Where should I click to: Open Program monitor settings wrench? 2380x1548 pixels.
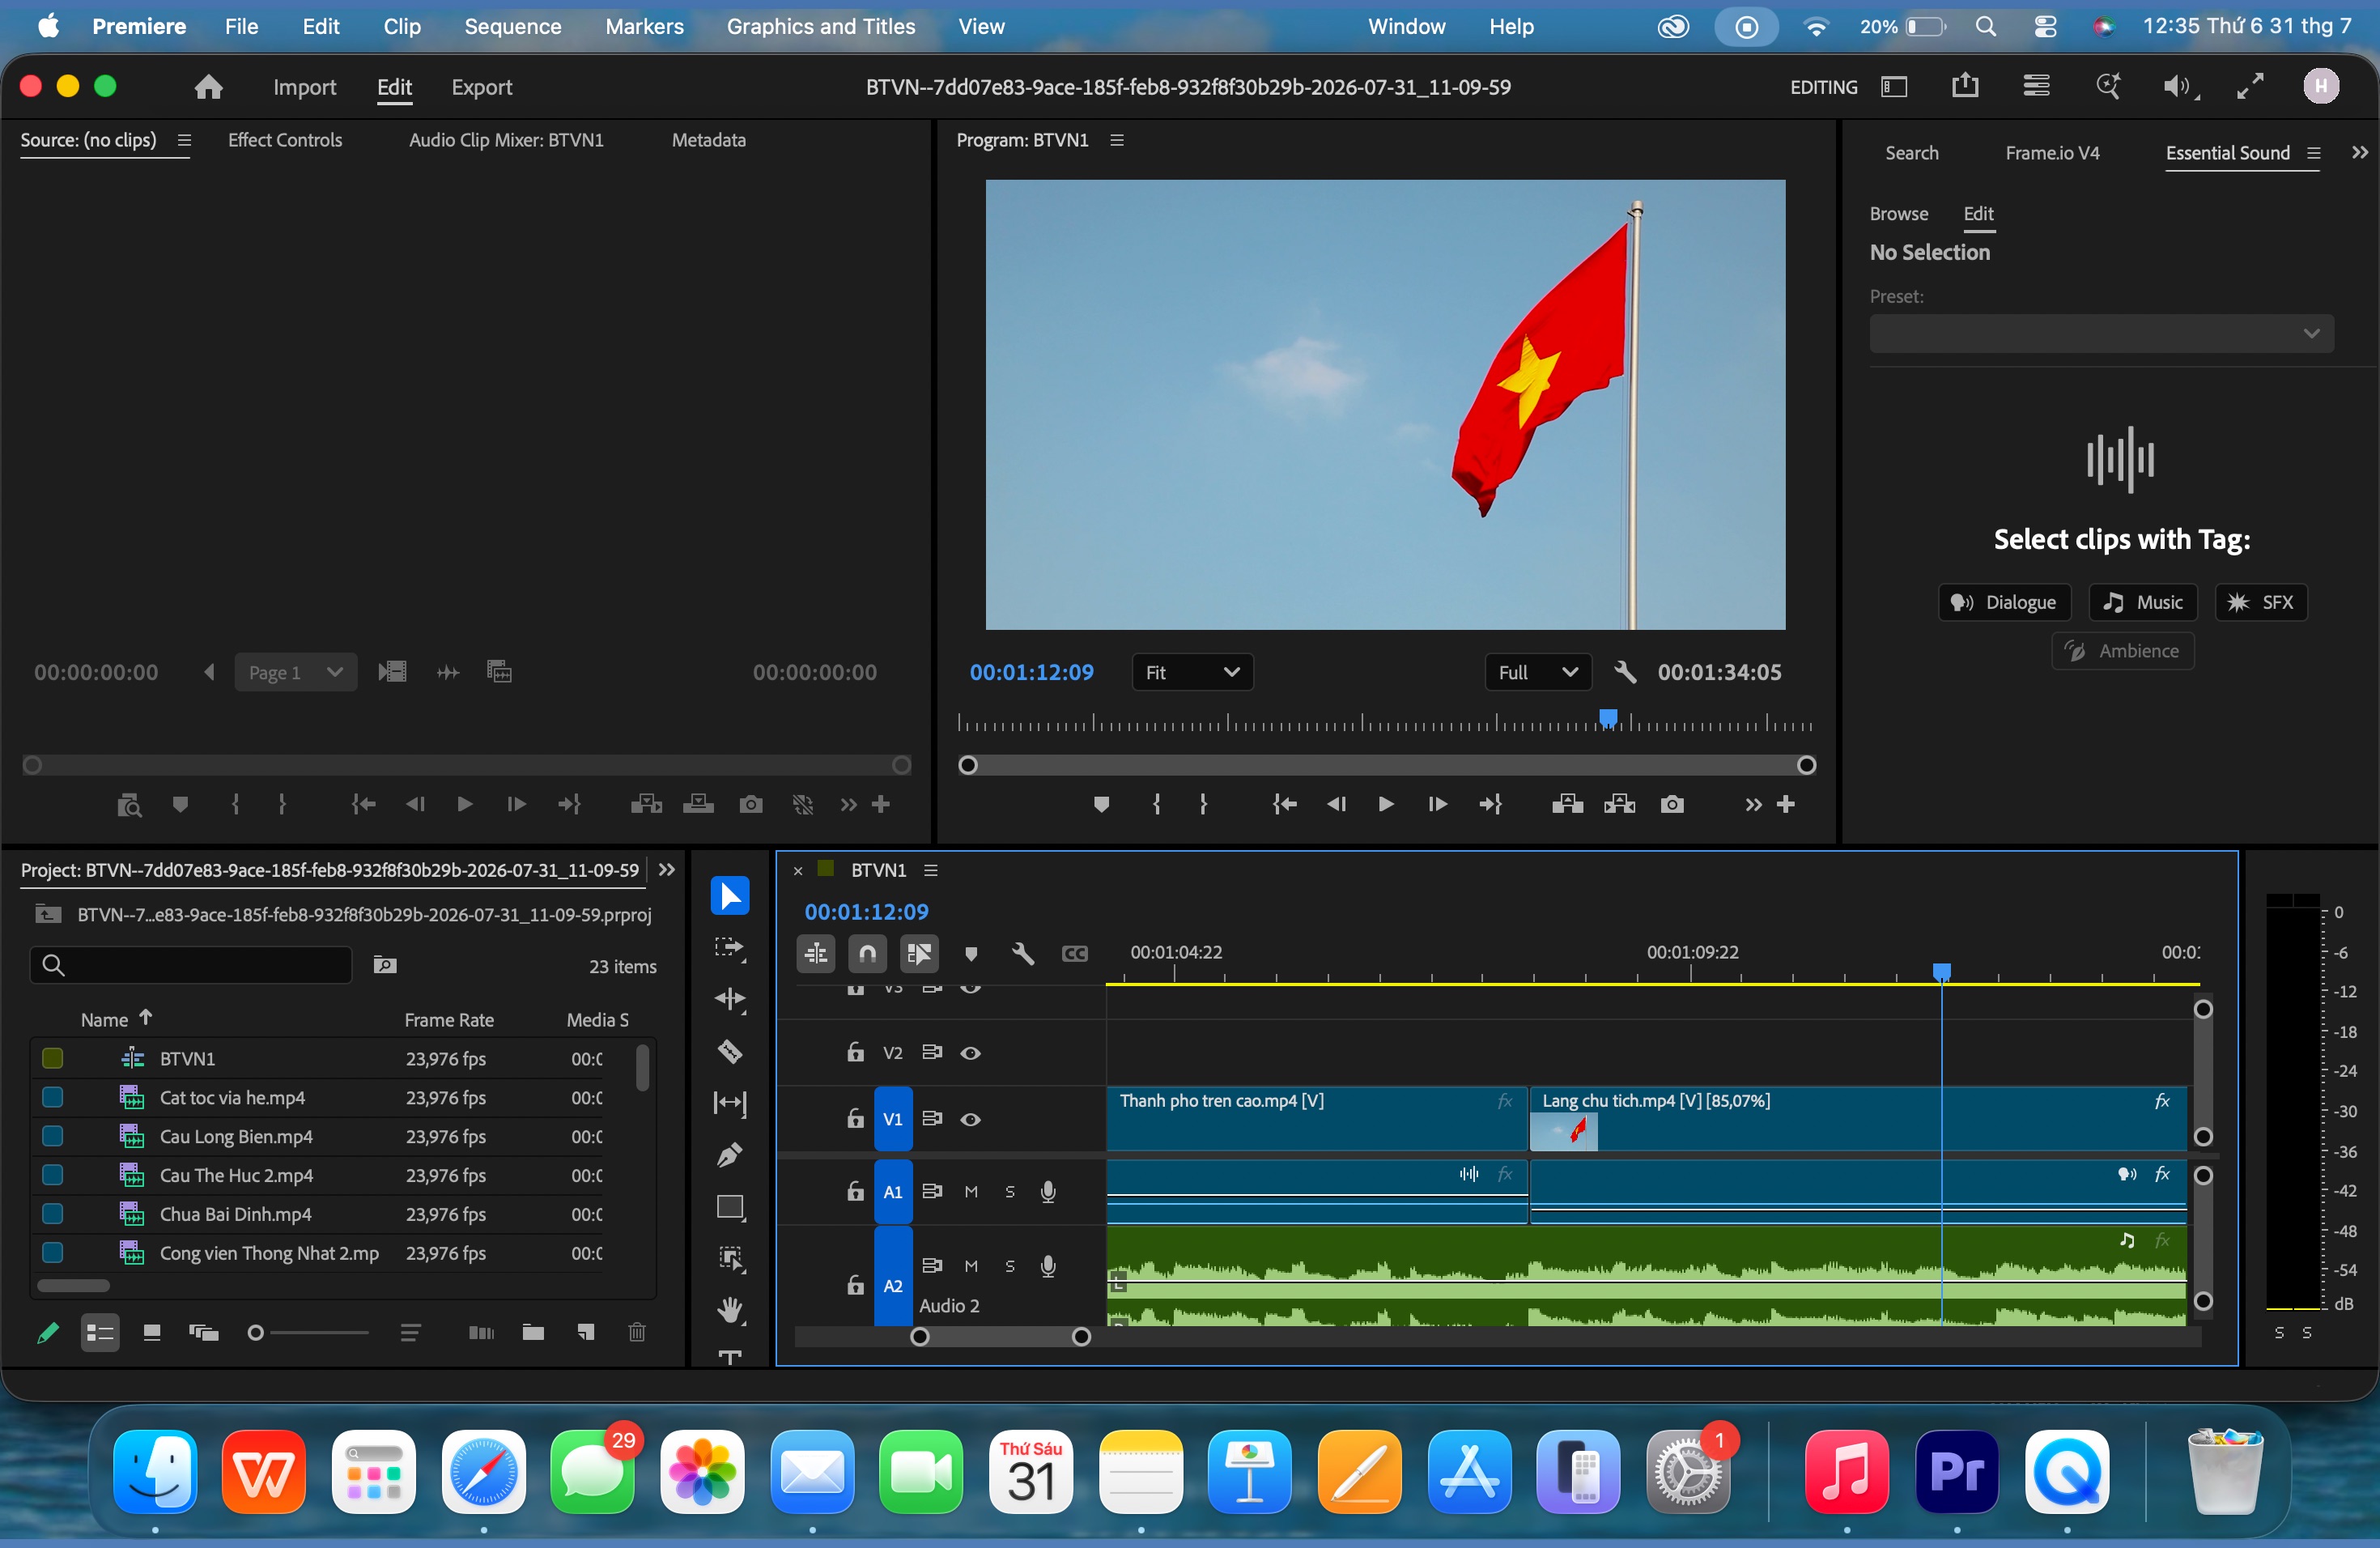1625,672
